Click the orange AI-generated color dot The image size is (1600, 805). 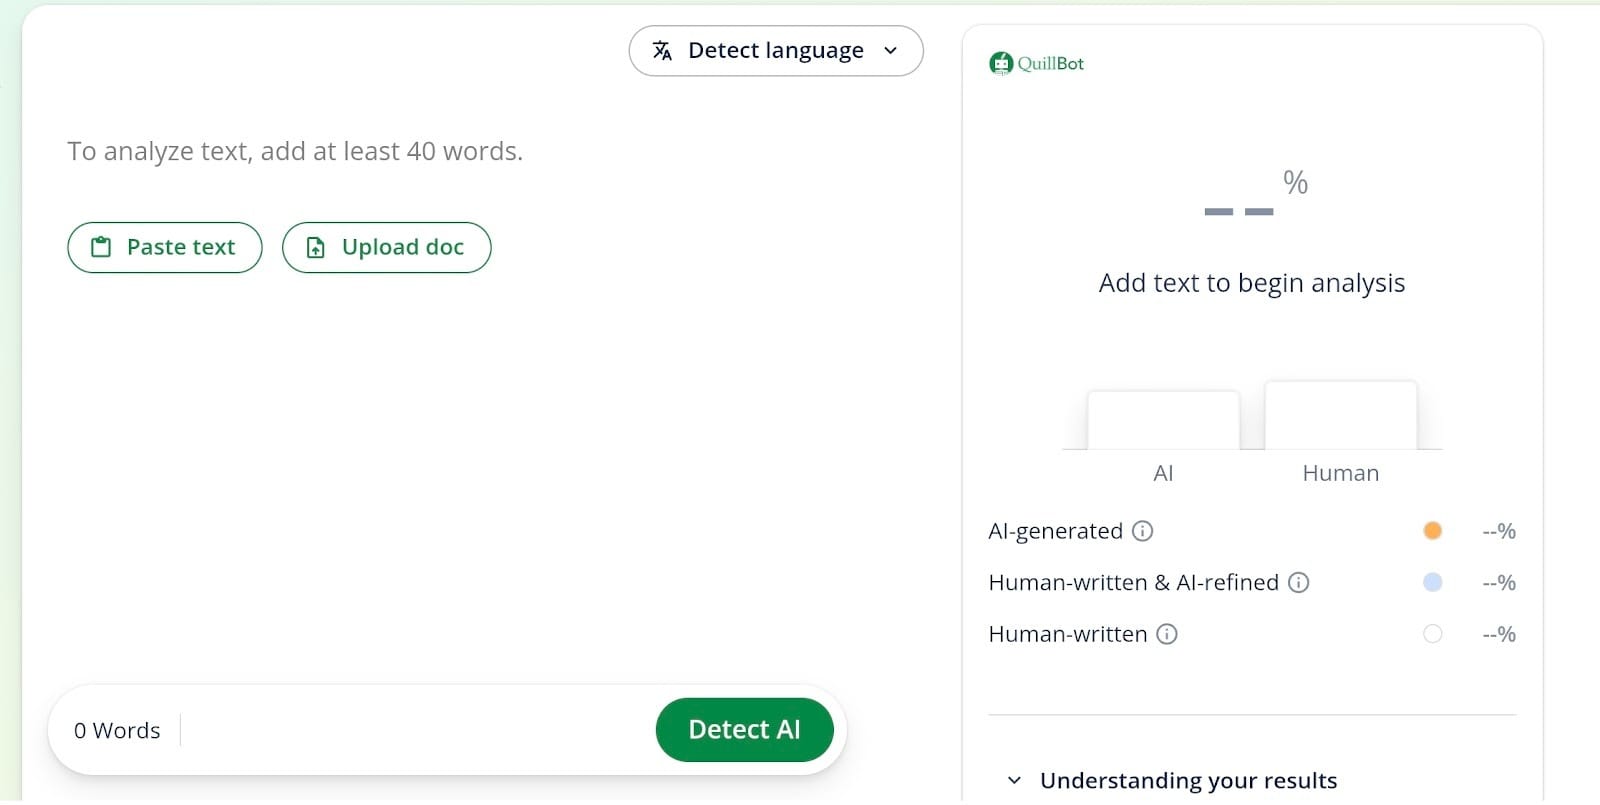1432,531
